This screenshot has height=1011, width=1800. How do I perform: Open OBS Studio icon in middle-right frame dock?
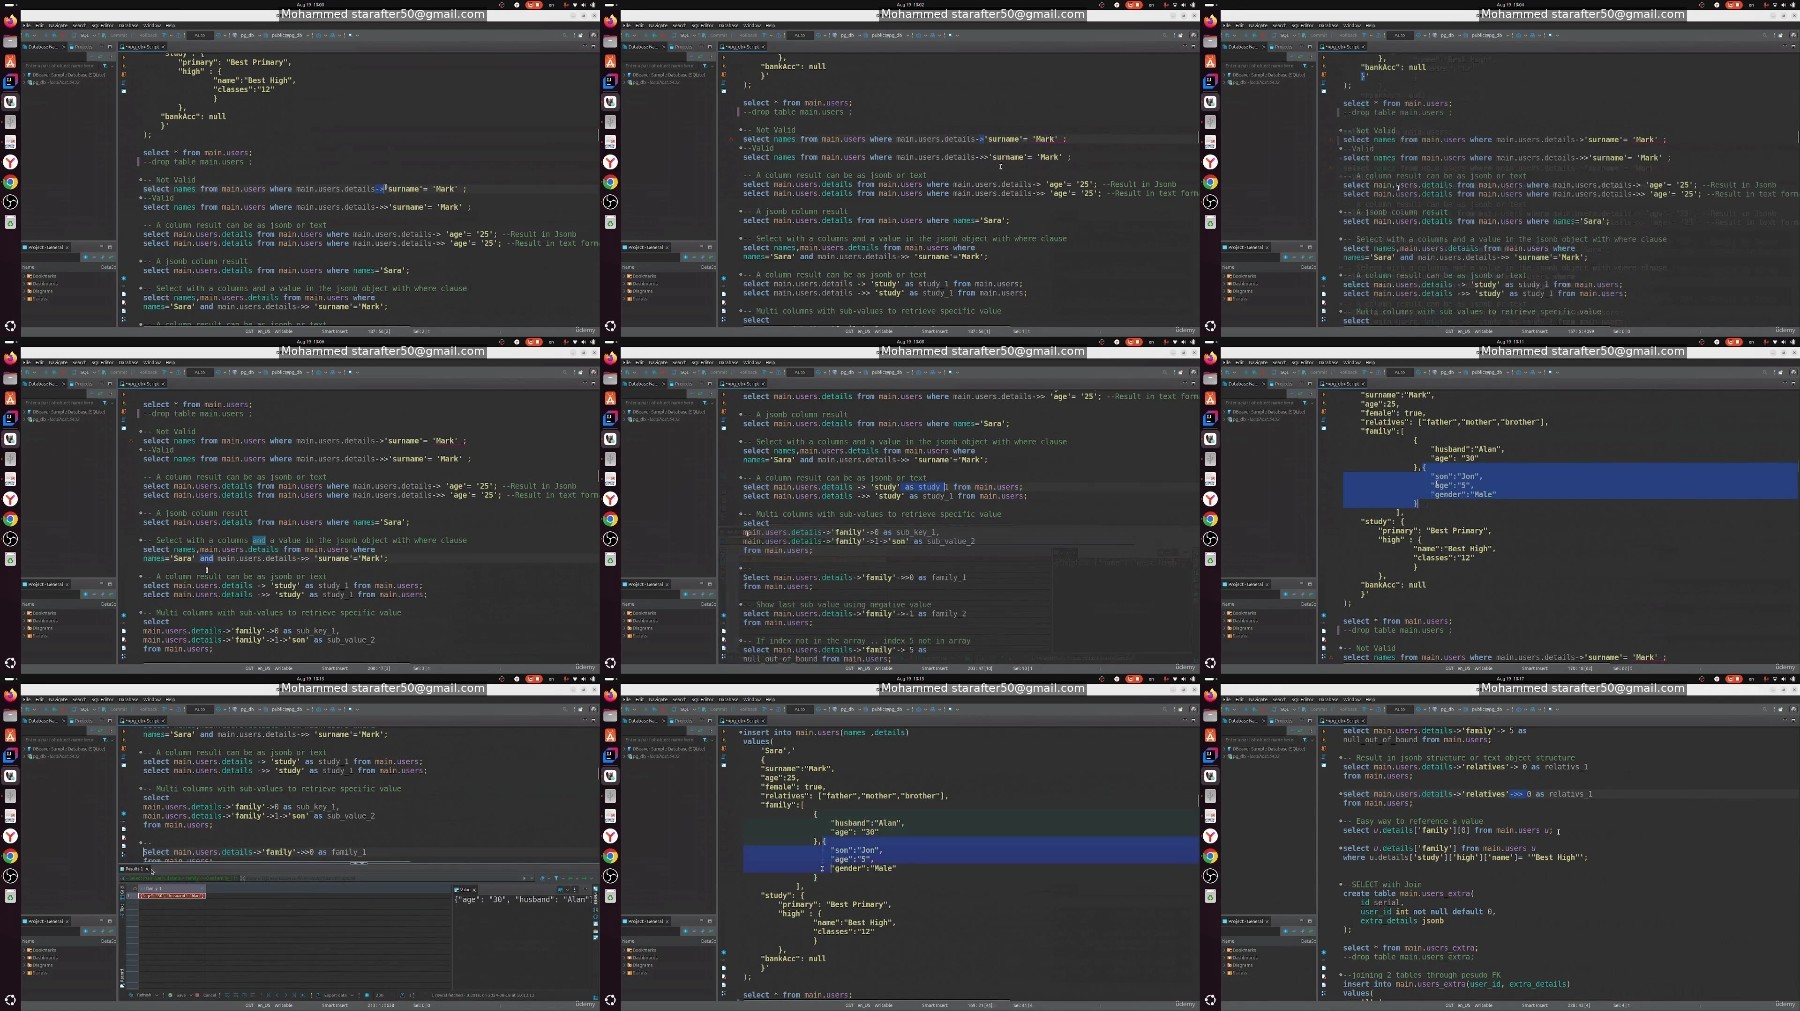1210,538
